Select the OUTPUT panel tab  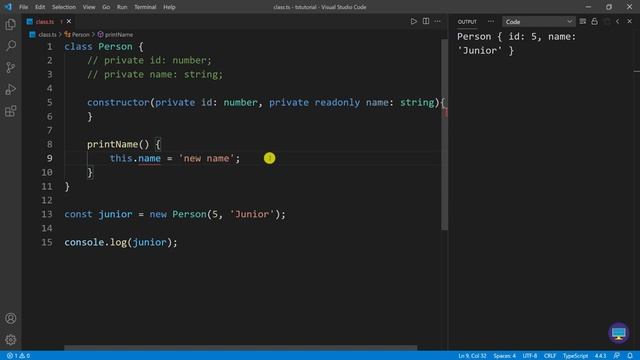467,22
